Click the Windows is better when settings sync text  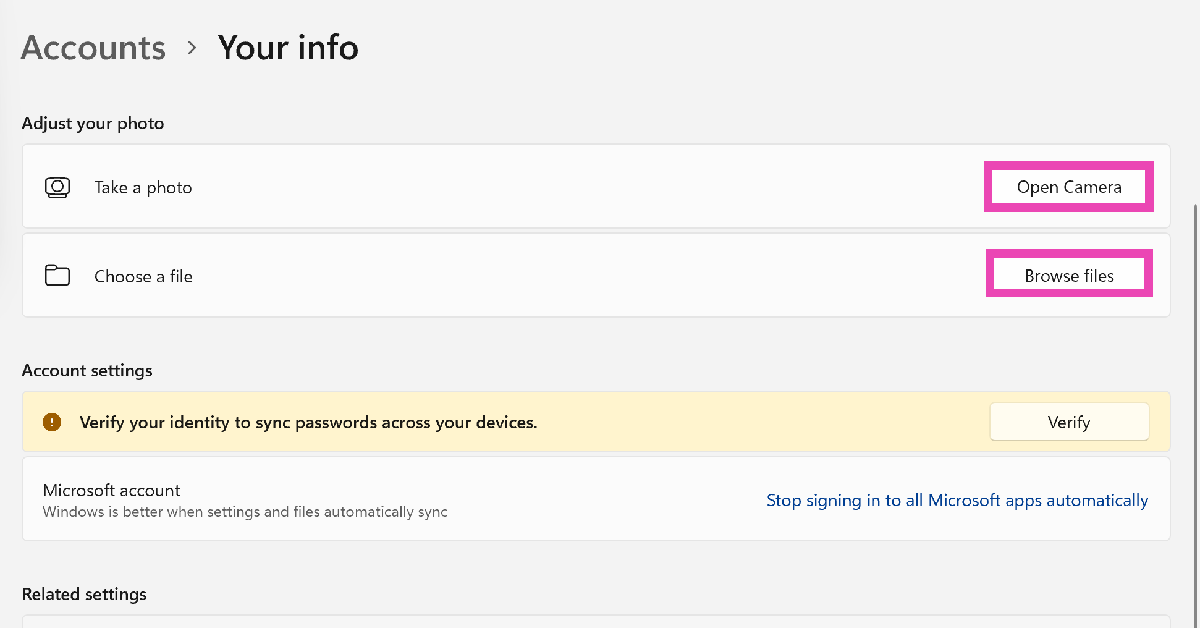pyautogui.click(x=245, y=512)
